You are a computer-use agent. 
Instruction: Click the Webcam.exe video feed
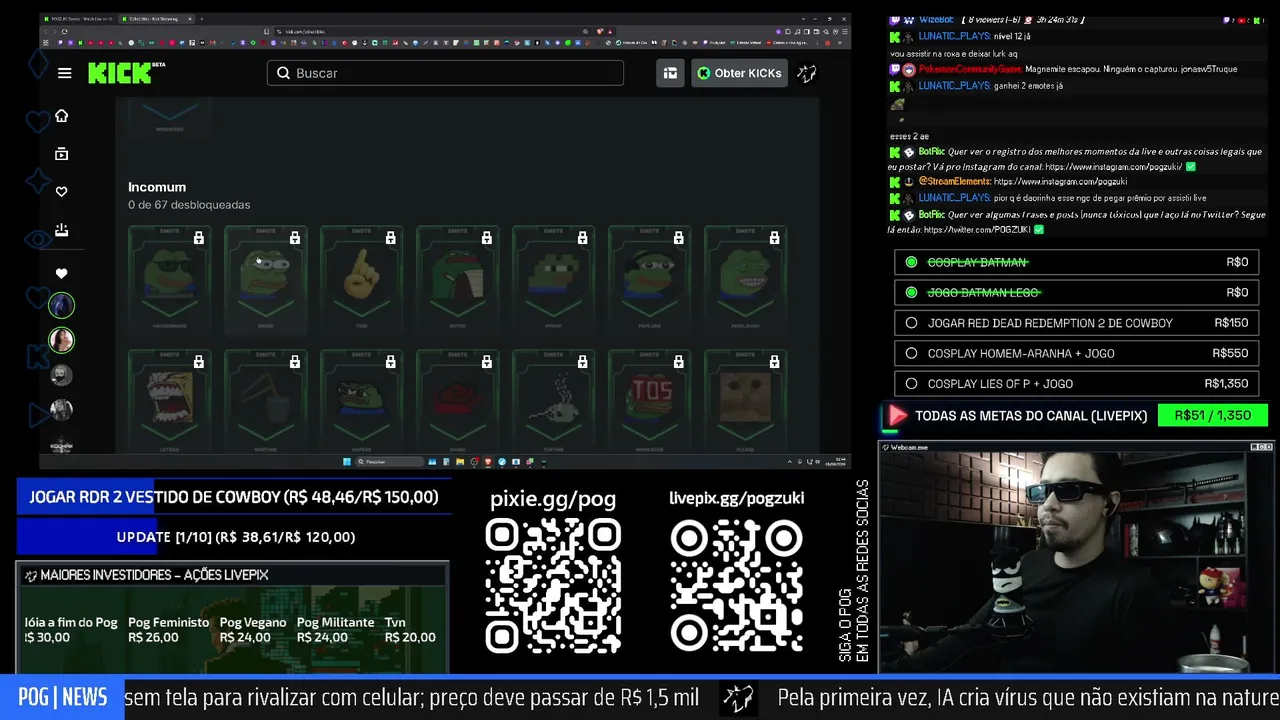click(1076, 564)
